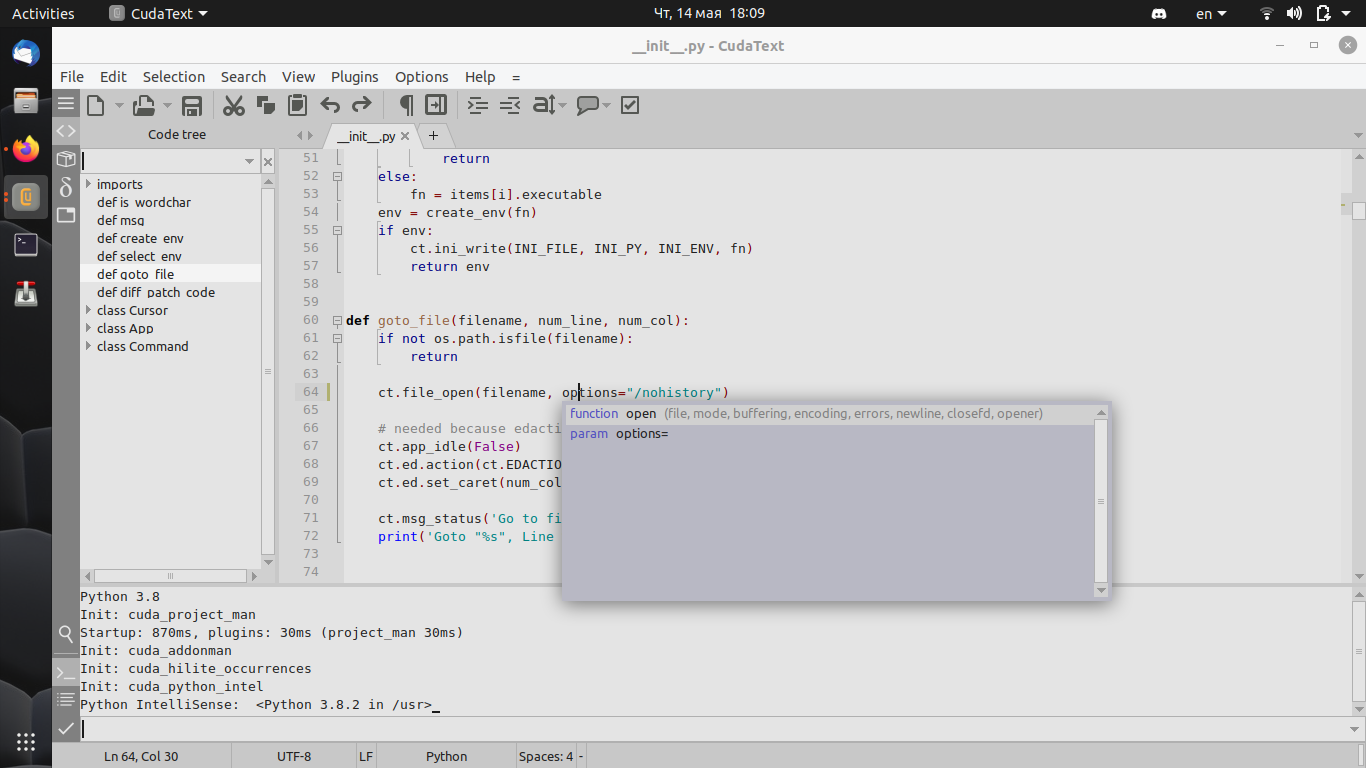Image resolution: width=1366 pixels, height=768 pixels.
Task: Cut selection with the scissors icon
Action: pos(234,105)
